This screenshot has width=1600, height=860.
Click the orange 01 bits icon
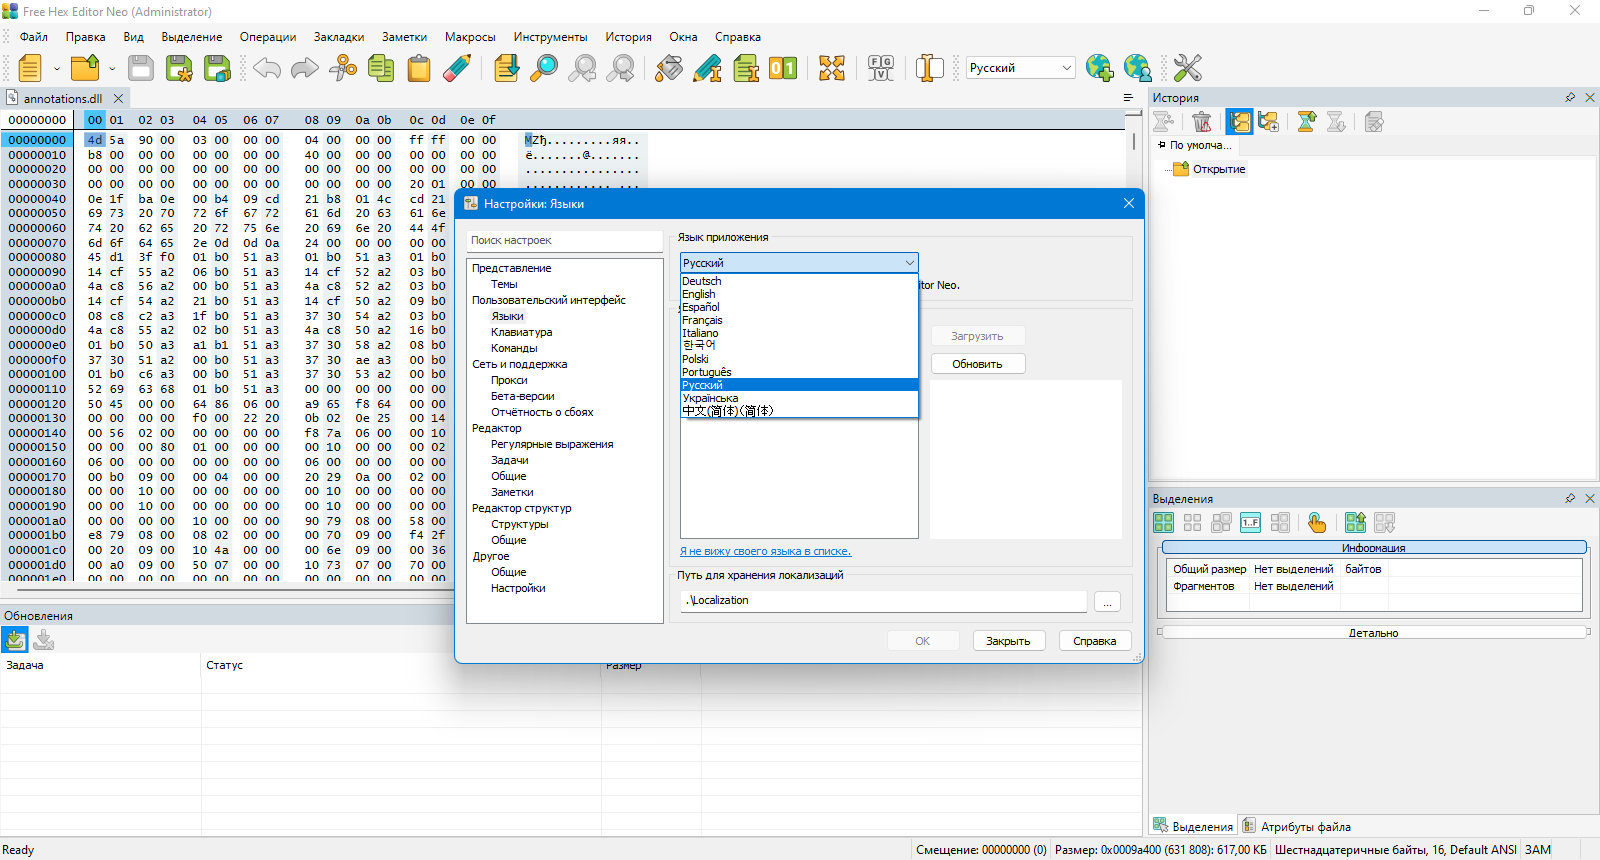(x=783, y=68)
